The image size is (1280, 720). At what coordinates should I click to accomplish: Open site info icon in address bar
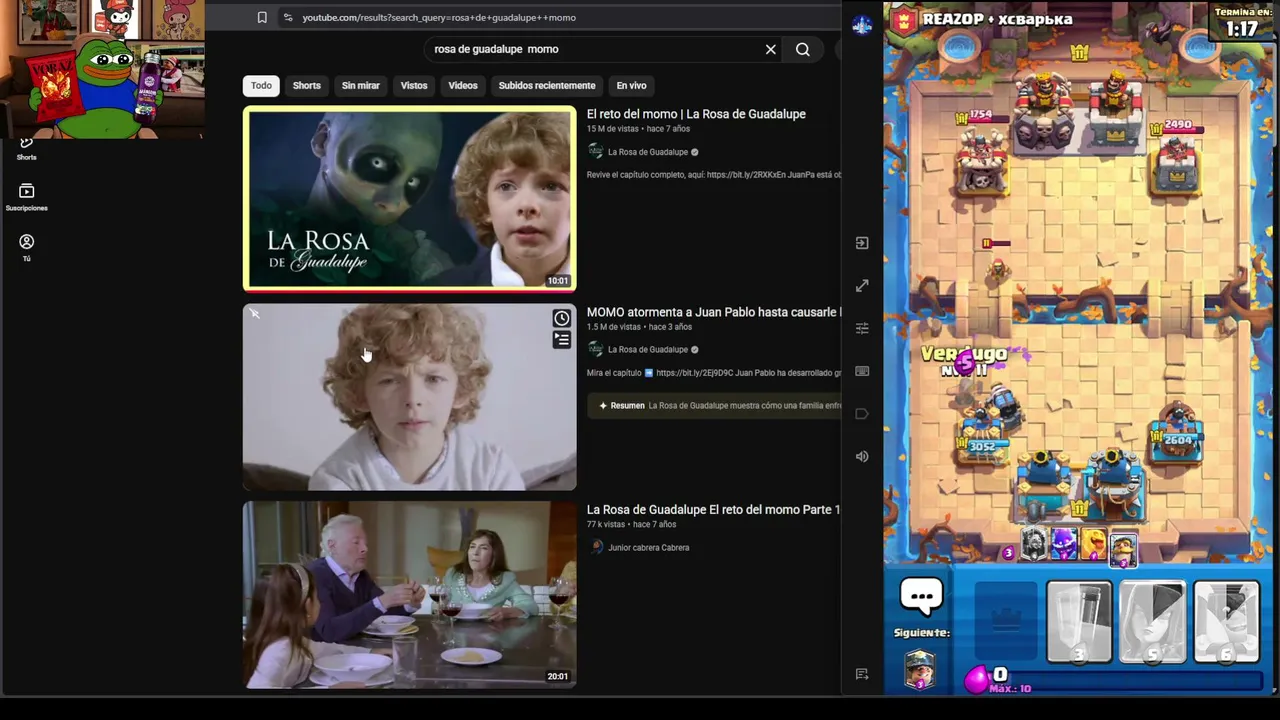point(288,17)
